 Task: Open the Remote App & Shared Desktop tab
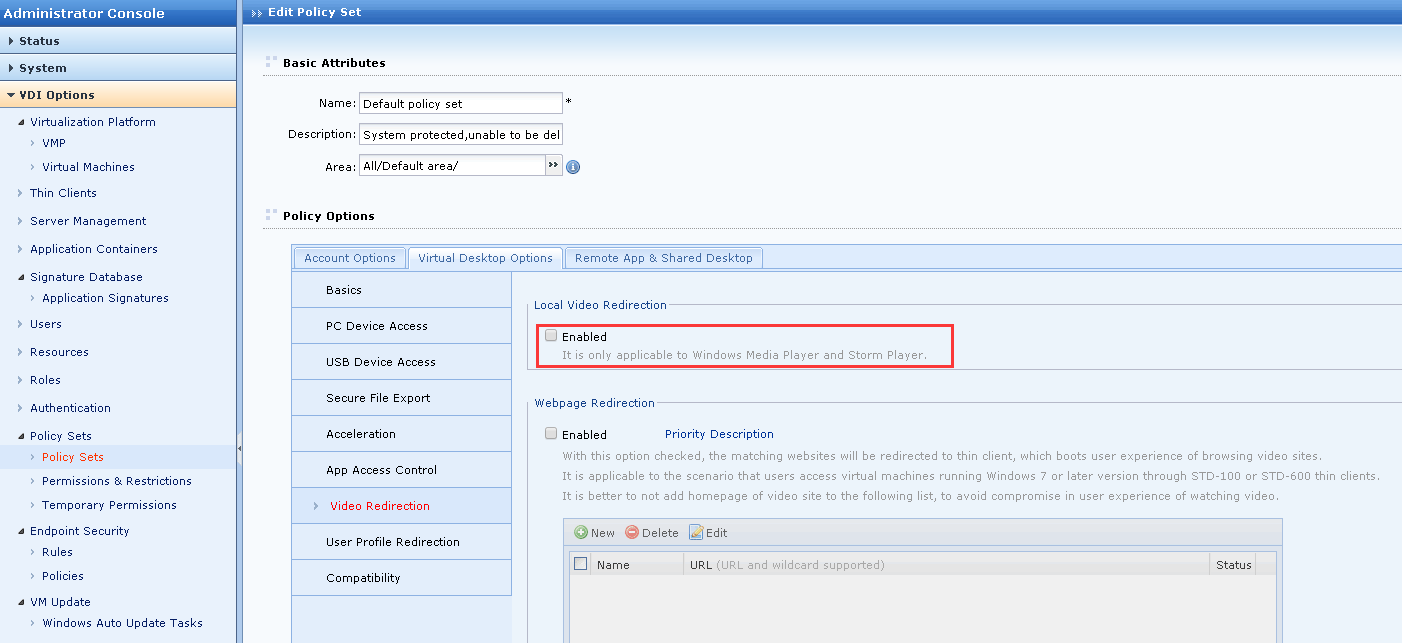click(x=663, y=258)
